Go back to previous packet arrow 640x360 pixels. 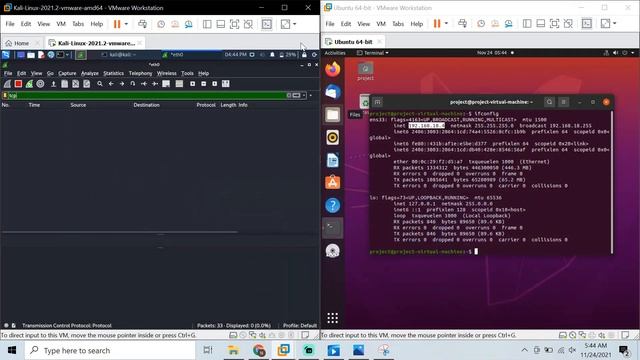pyautogui.click(x=111, y=84)
